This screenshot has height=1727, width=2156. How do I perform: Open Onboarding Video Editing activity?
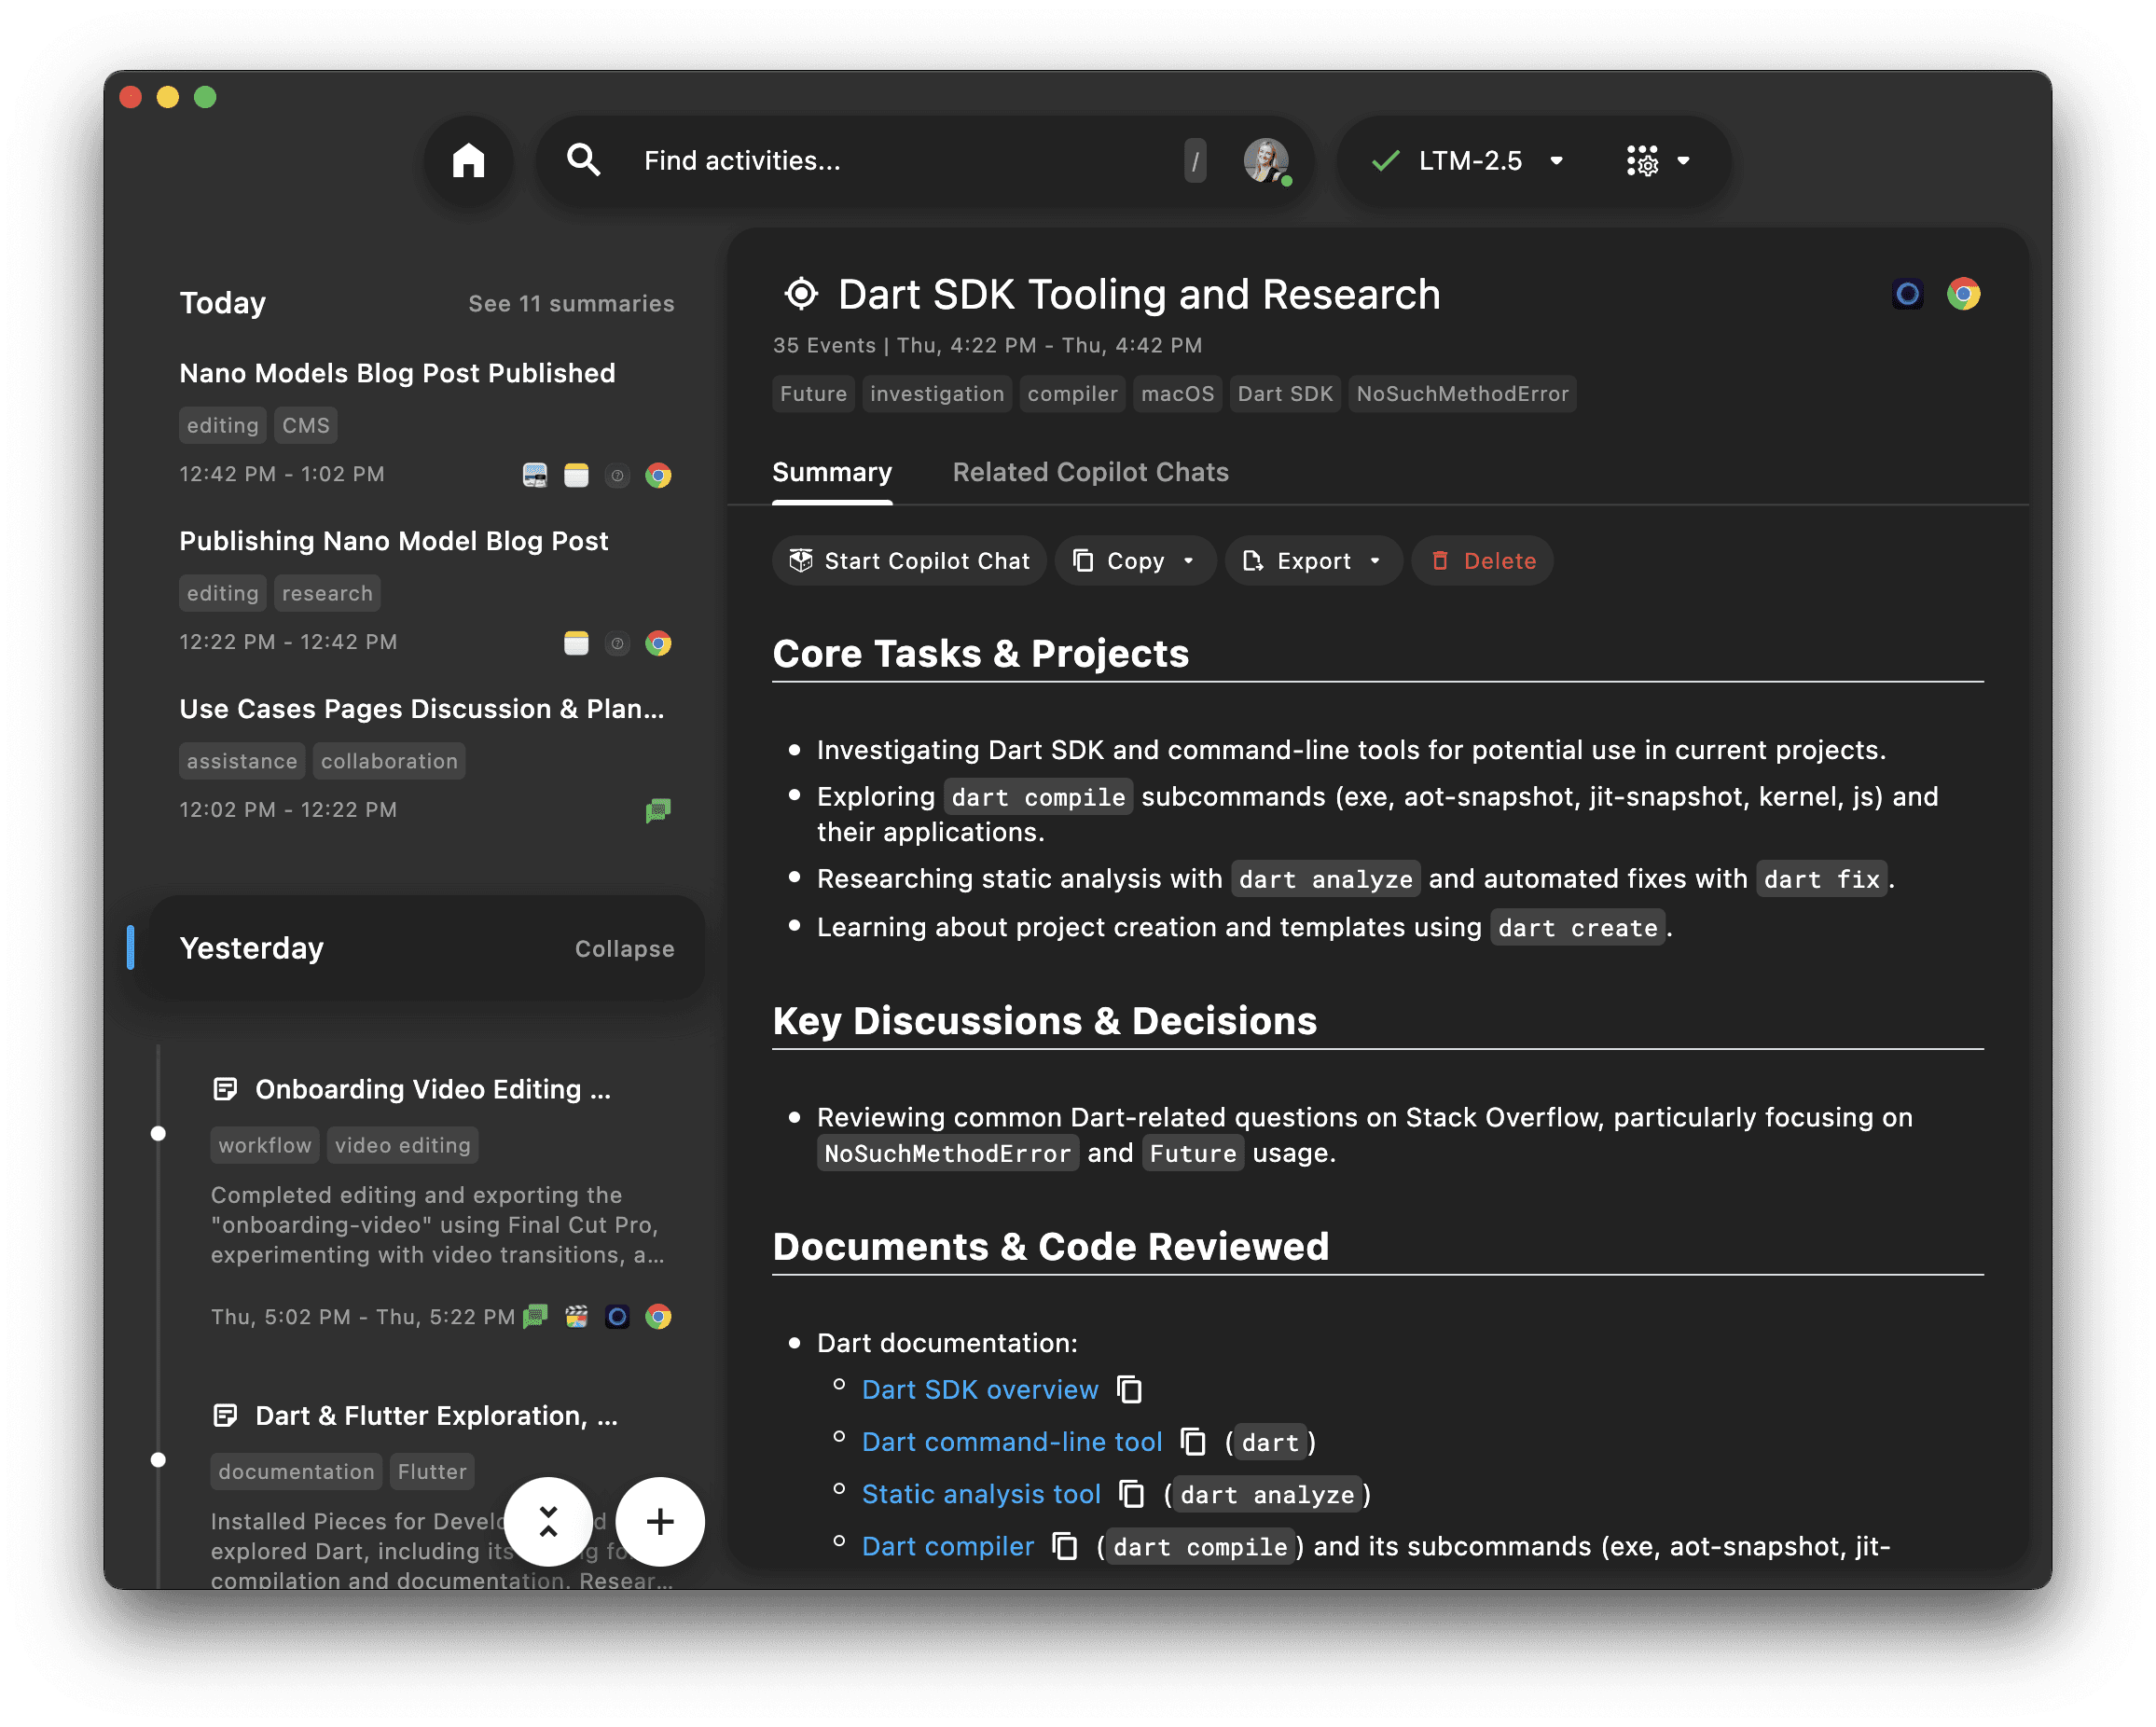433,1089
